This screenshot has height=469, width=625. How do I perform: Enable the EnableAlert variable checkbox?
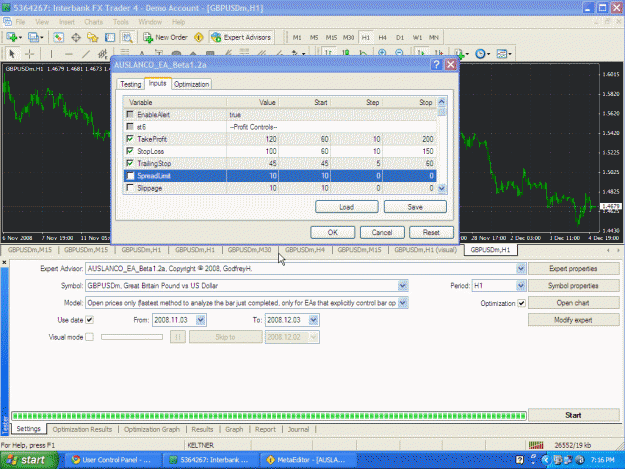[x=130, y=114]
